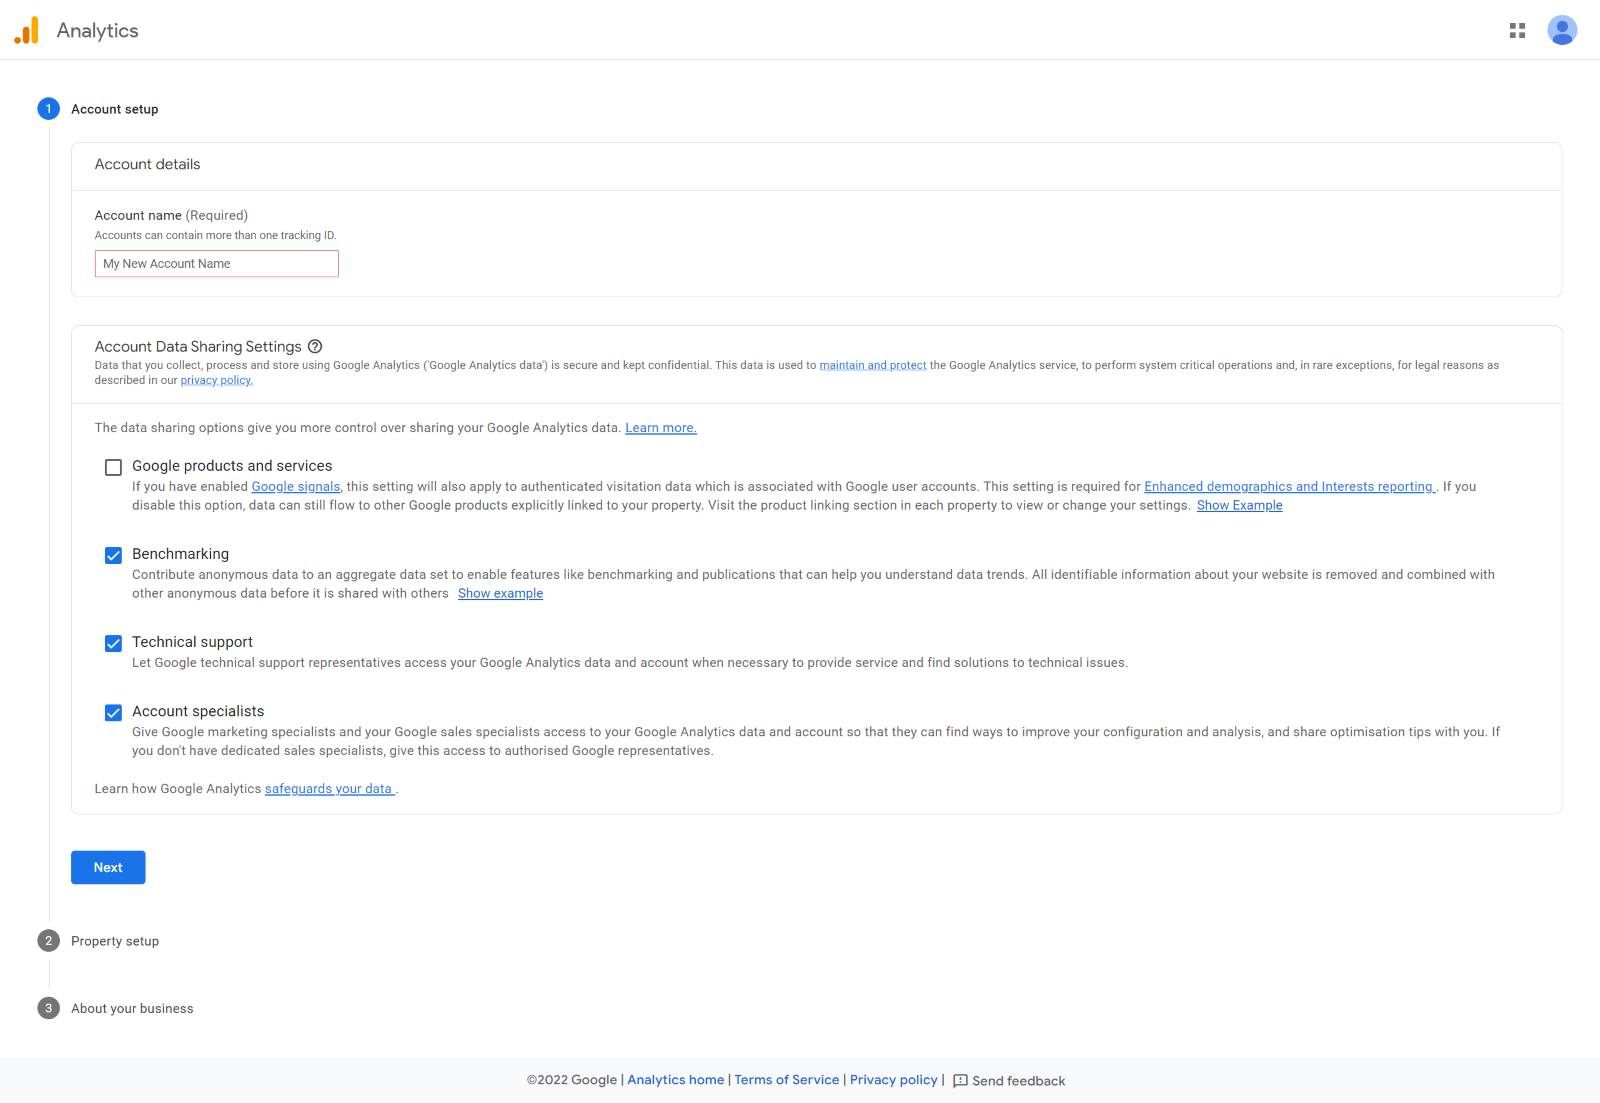Screen dimensions: 1600x1103
Task: Click the Learn more link
Action: tap(661, 428)
